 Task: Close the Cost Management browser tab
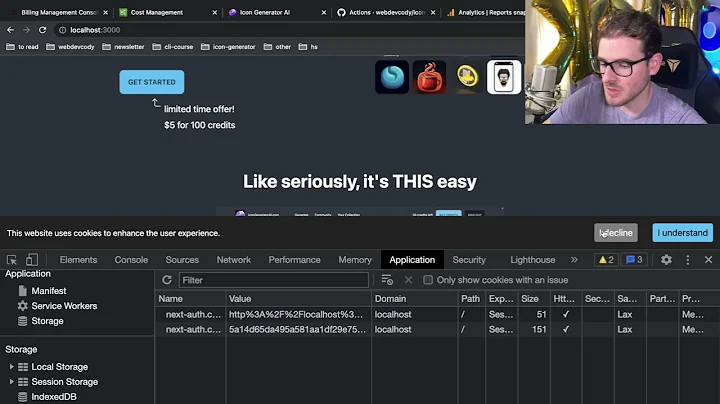click(214, 12)
